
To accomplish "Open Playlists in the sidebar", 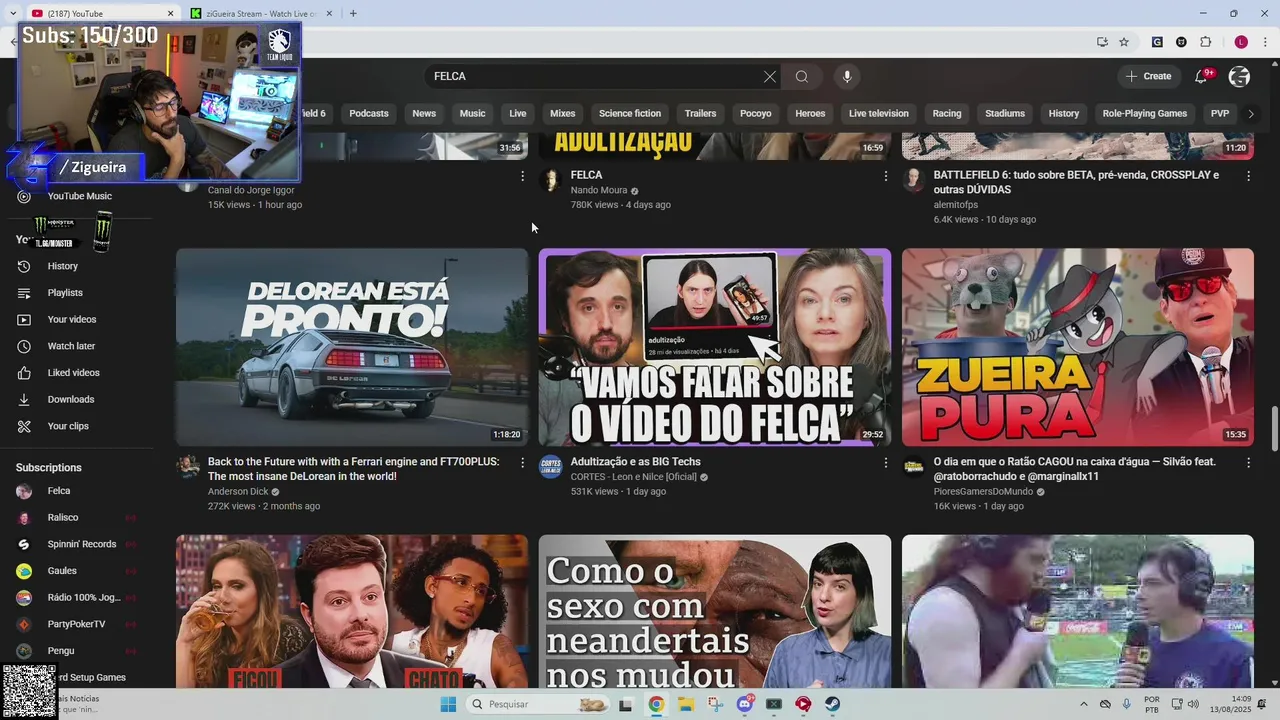I will [x=65, y=293].
